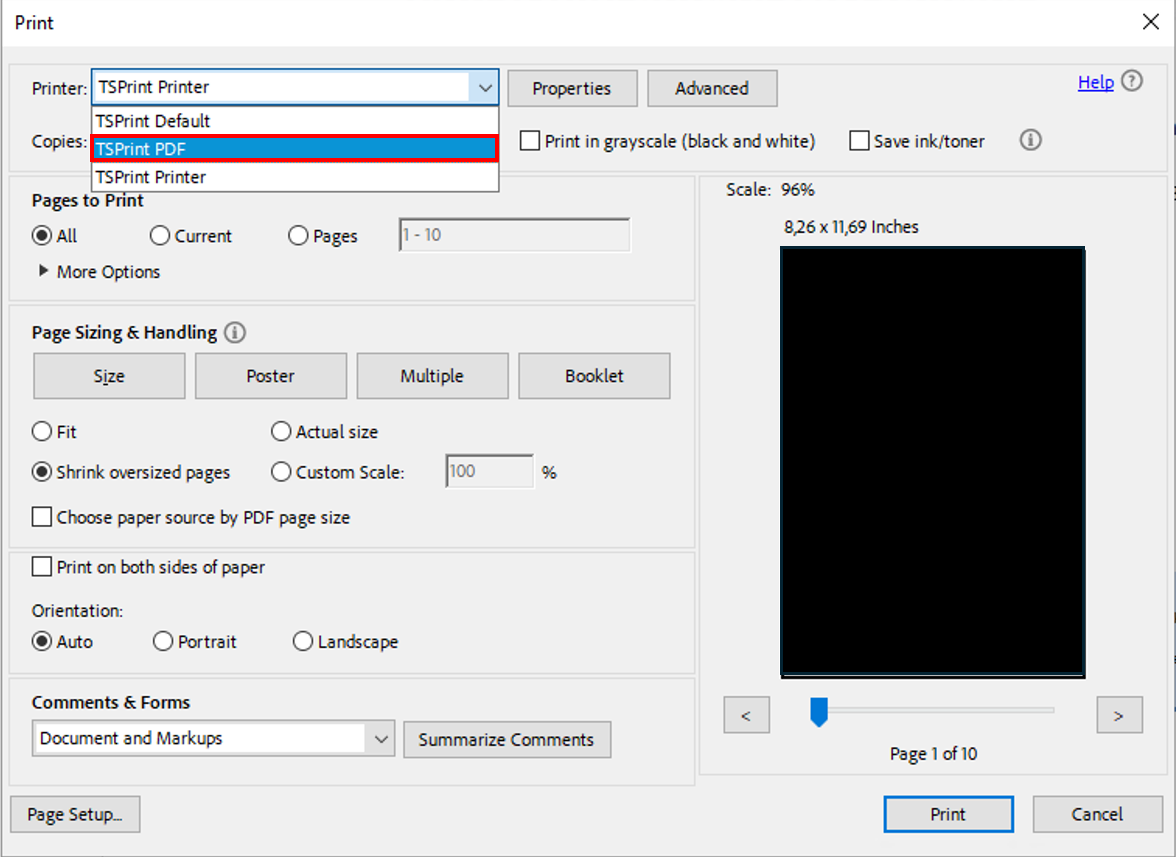The image size is (1176, 857).
Task: Open printer Properties
Action: (x=572, y=88)
